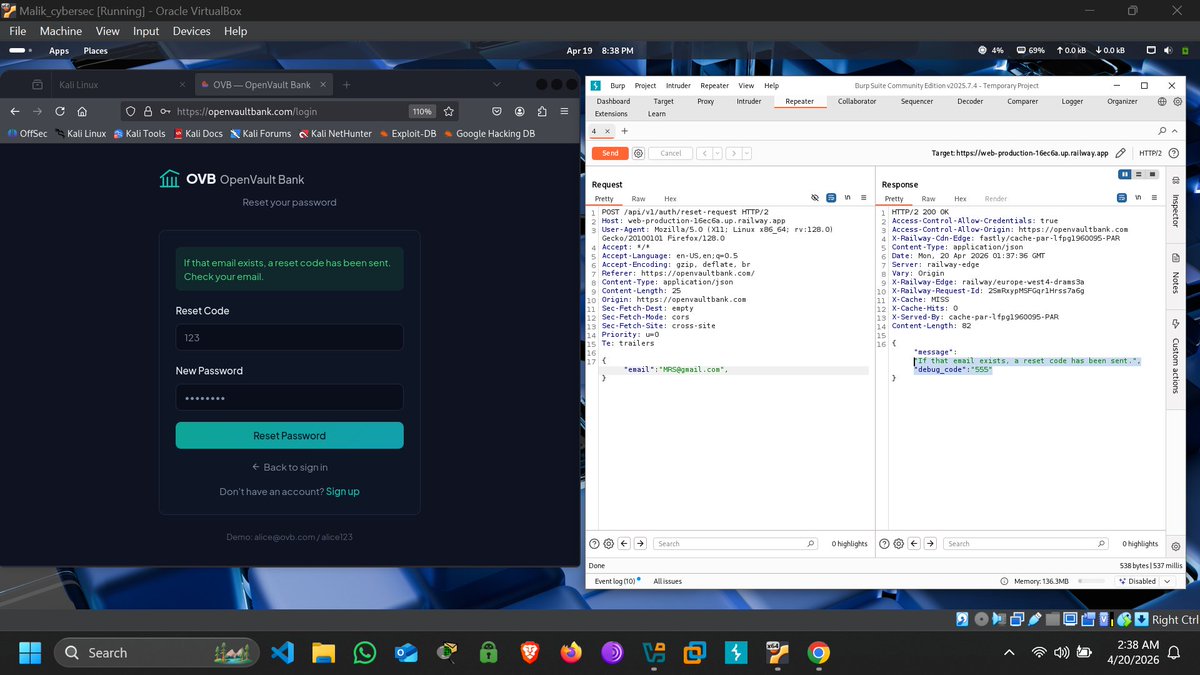This screenshot has height=675, width=1200.
Task: Close Repeater tab 4
Action: point(607,131)
